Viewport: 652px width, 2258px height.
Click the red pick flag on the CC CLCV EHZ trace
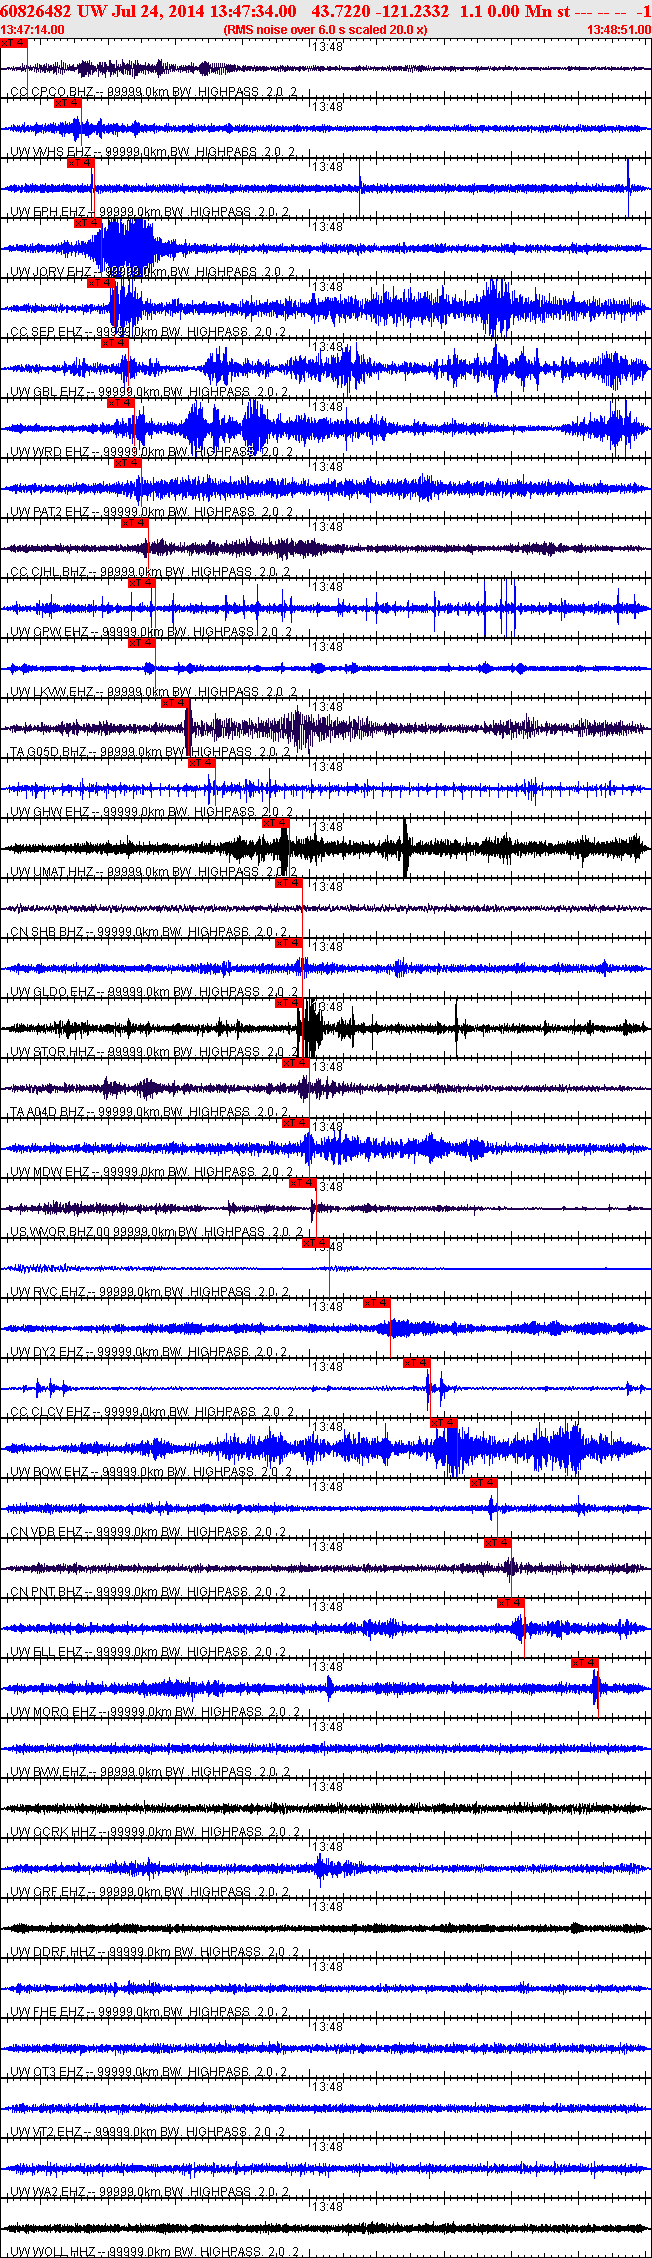tap(416, 1363)
